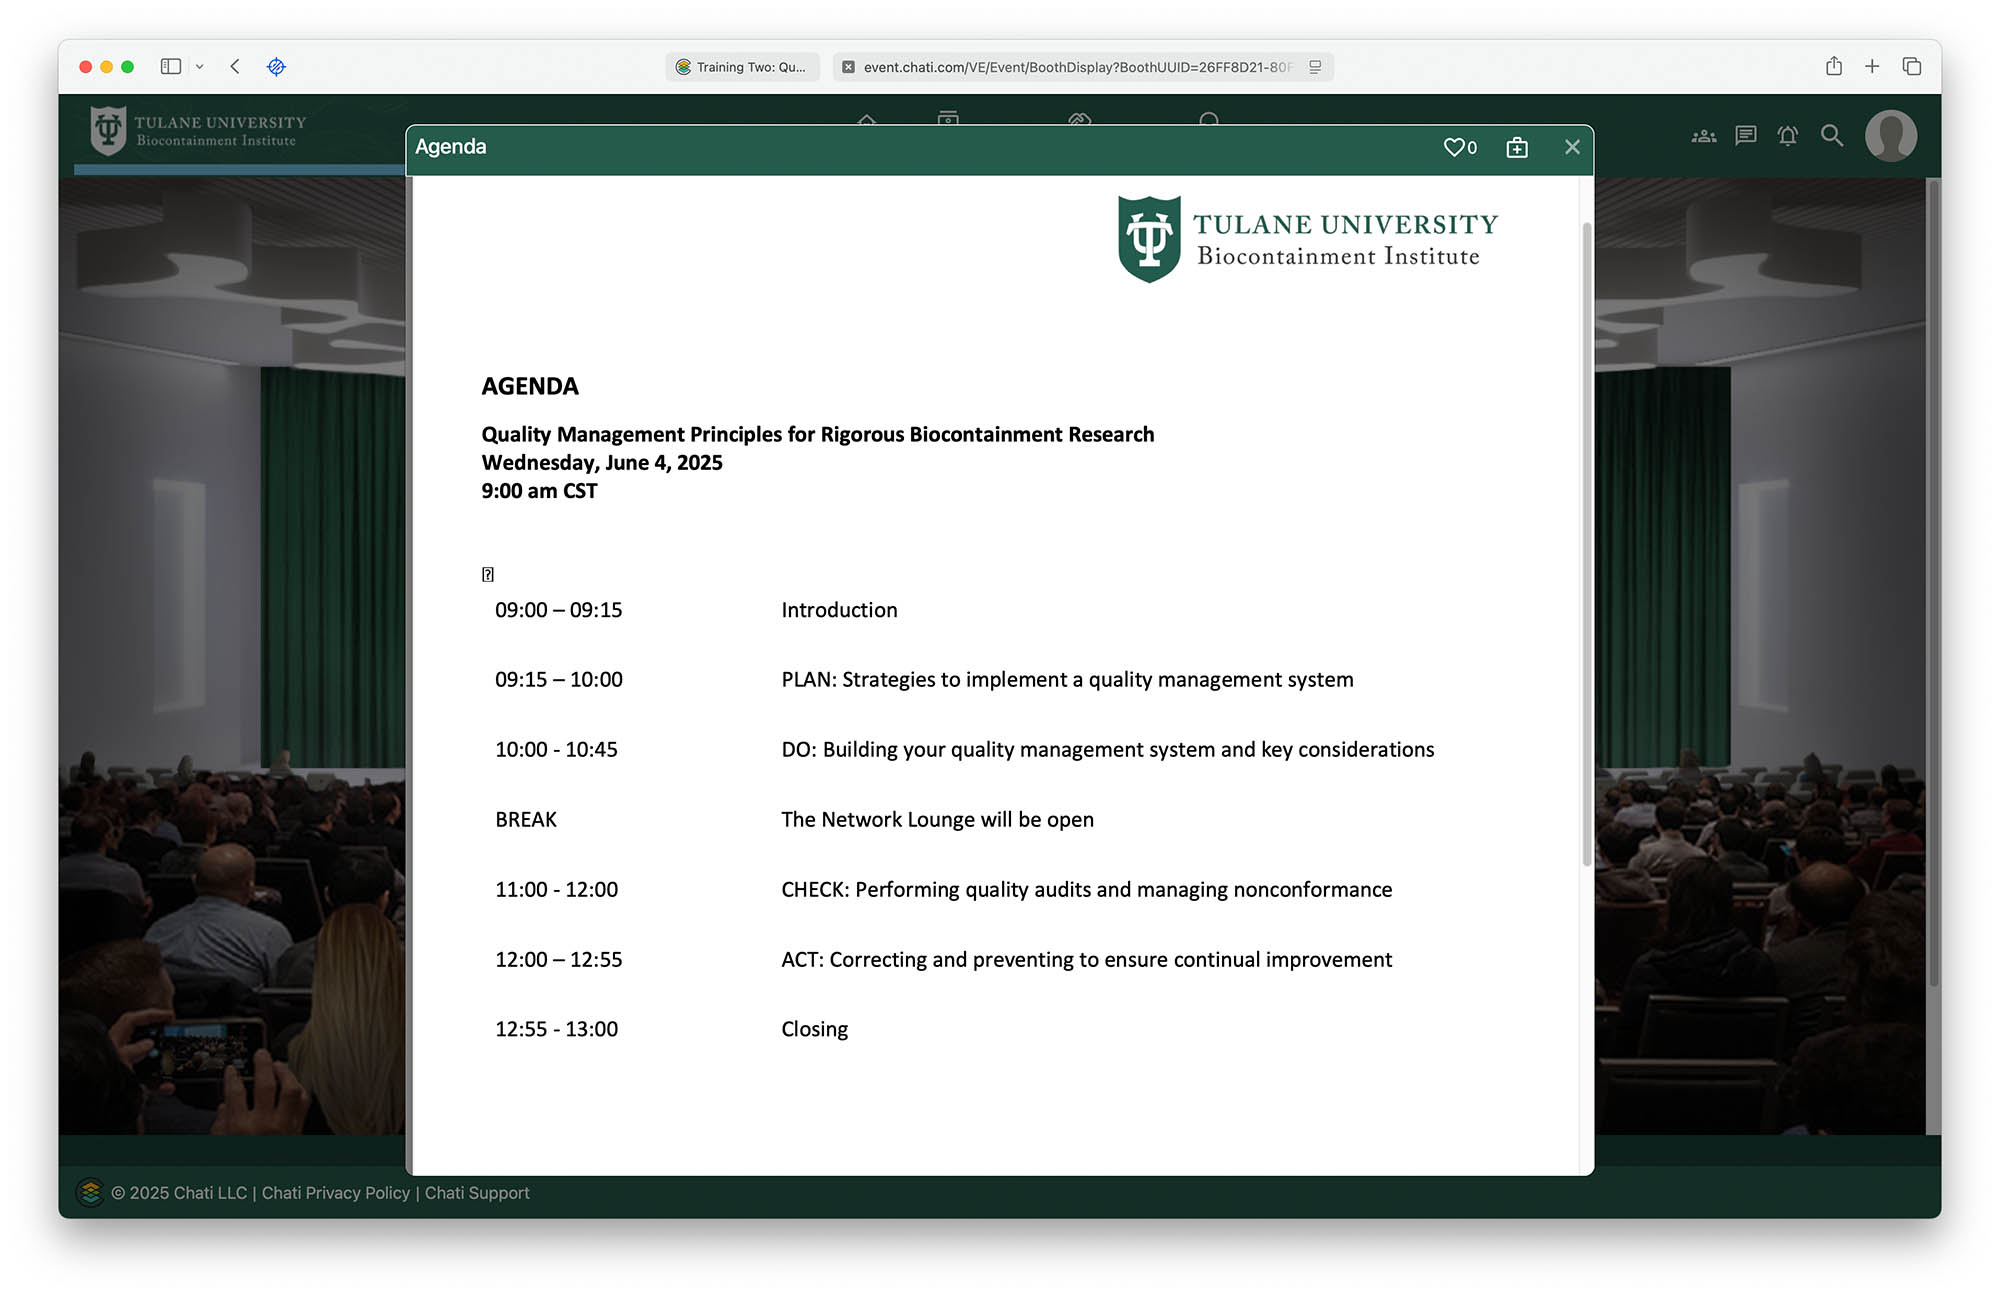Open the user profile avatar
Image resolution: width=2000 pixels, height=1296 pixels.
pyautogui.click(x=1890, y=136)
